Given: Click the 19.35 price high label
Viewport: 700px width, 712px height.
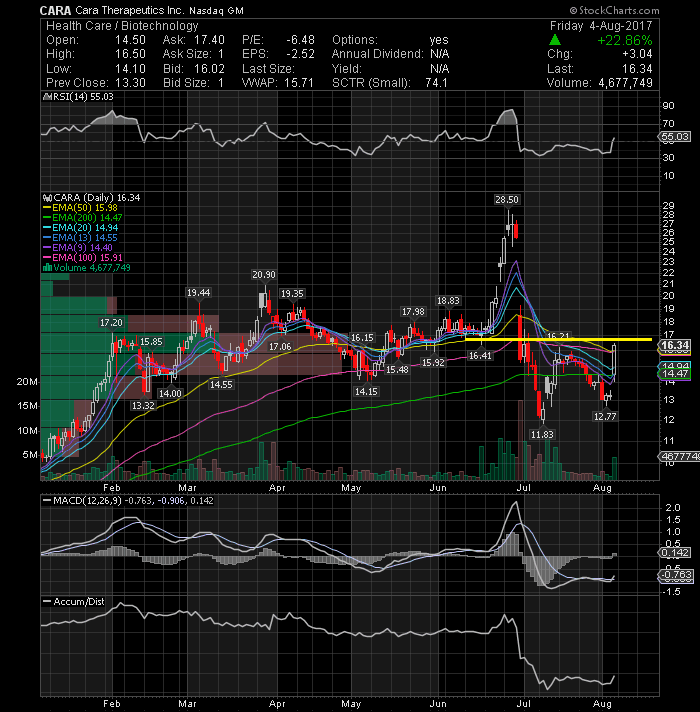Looking at the screenshot, I should pos(292,294).
